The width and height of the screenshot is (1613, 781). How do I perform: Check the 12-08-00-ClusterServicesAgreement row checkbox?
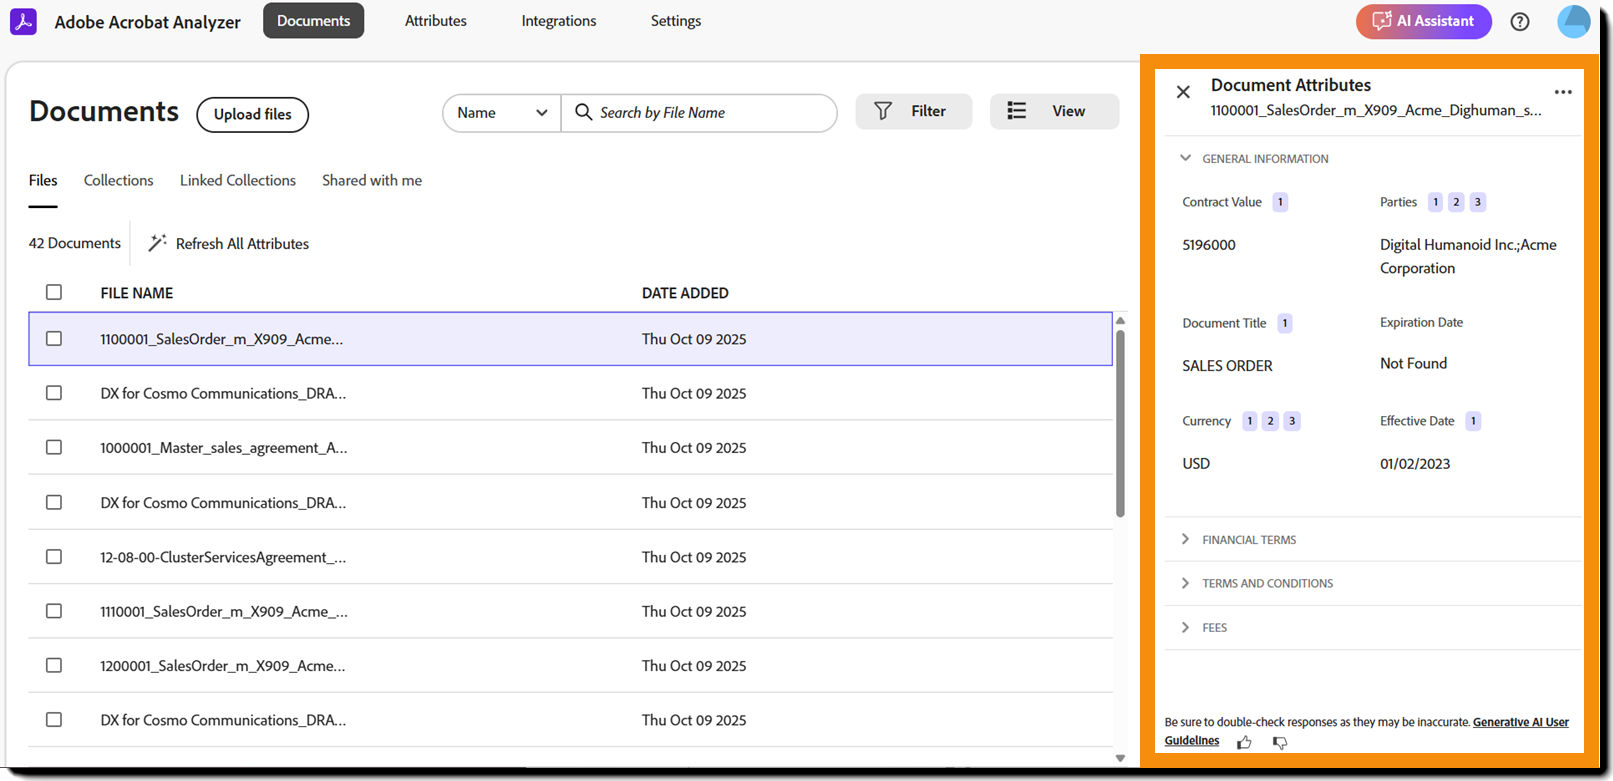[54, 556]
